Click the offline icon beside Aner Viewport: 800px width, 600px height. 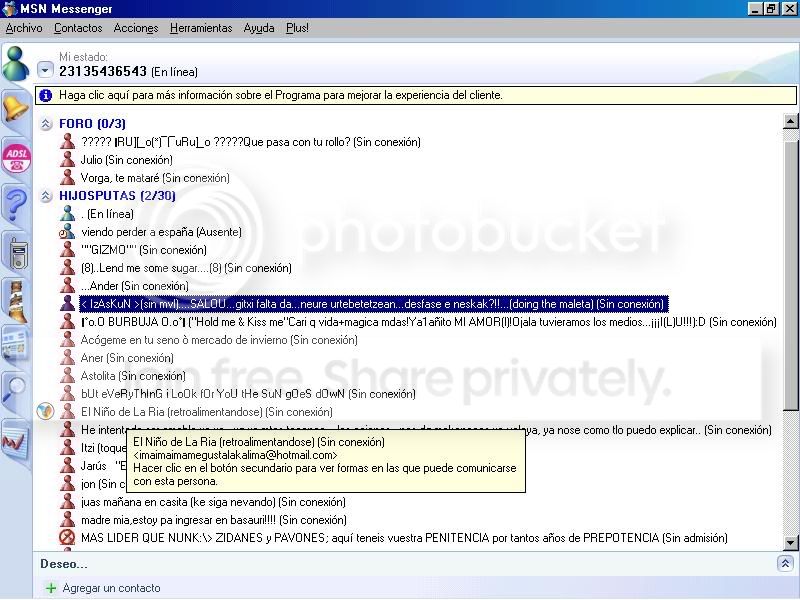point(67,358)
